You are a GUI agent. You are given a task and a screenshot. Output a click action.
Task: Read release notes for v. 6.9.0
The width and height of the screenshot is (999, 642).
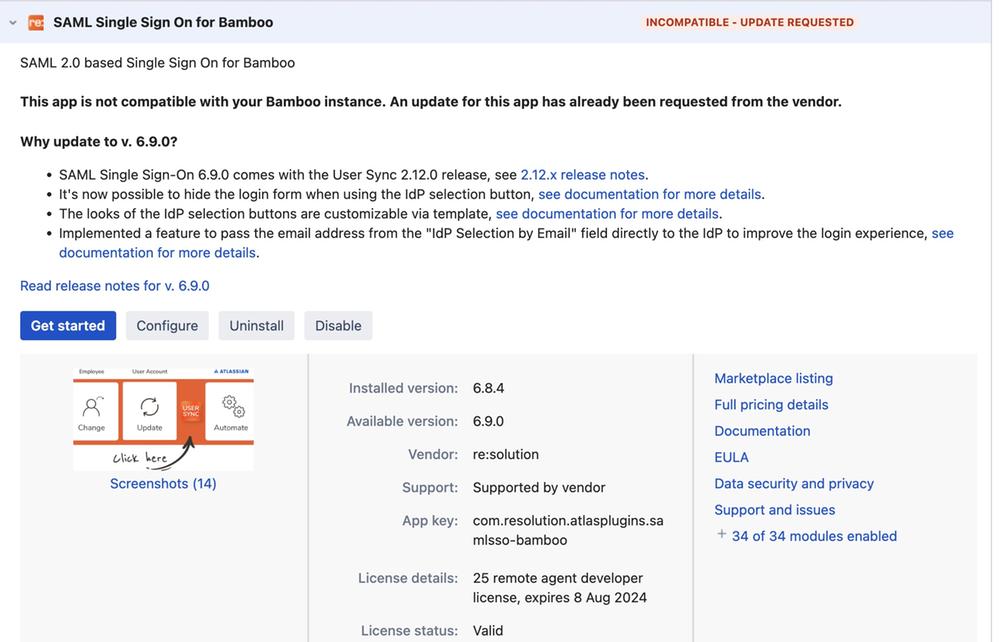click(115, 286)
